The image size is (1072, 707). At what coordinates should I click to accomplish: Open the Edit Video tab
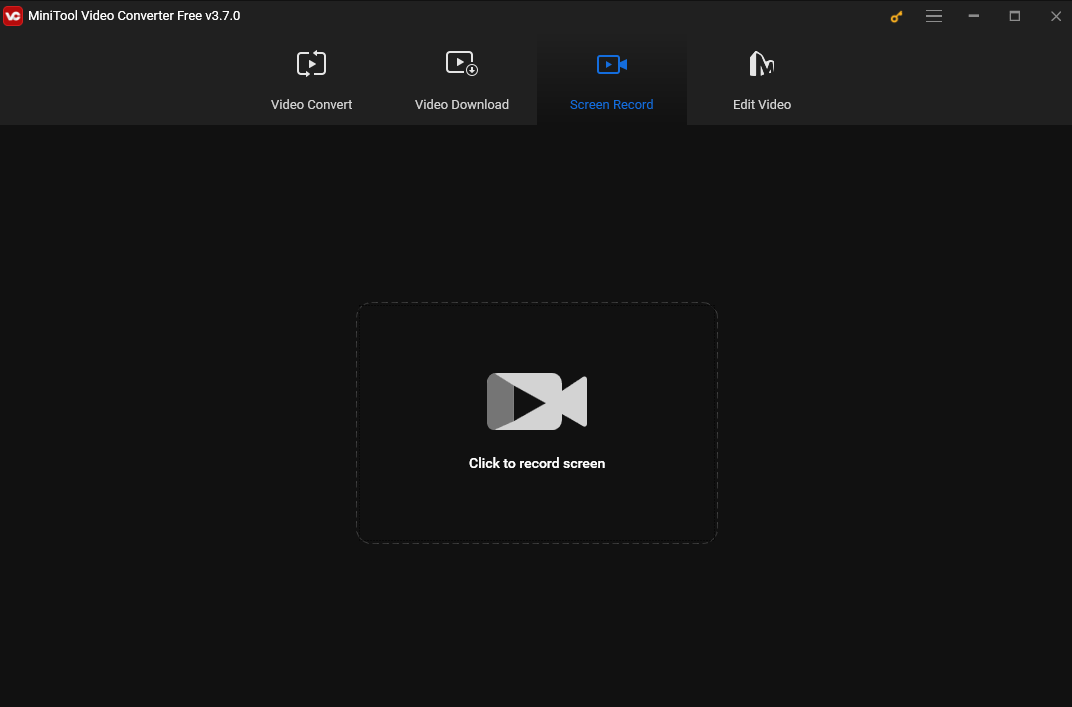761,104
